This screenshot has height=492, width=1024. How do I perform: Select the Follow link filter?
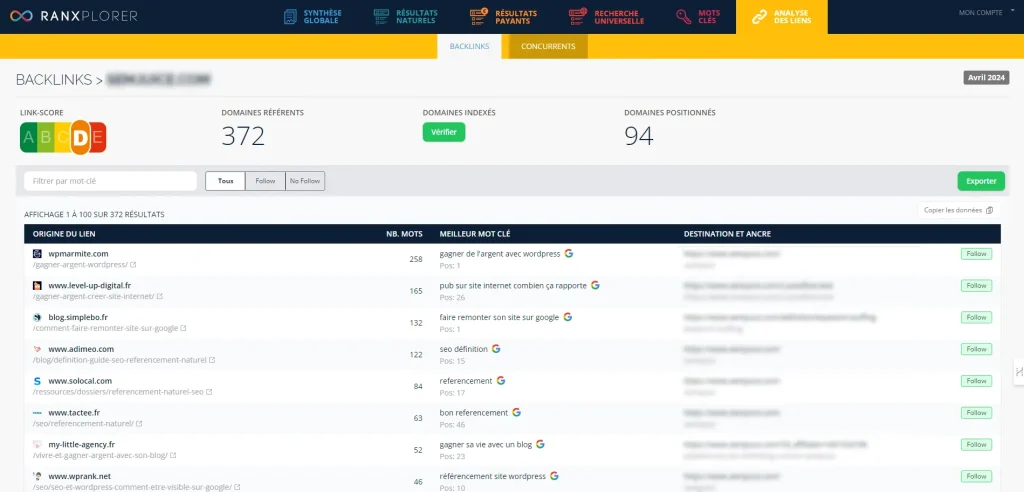coord(265,181)
